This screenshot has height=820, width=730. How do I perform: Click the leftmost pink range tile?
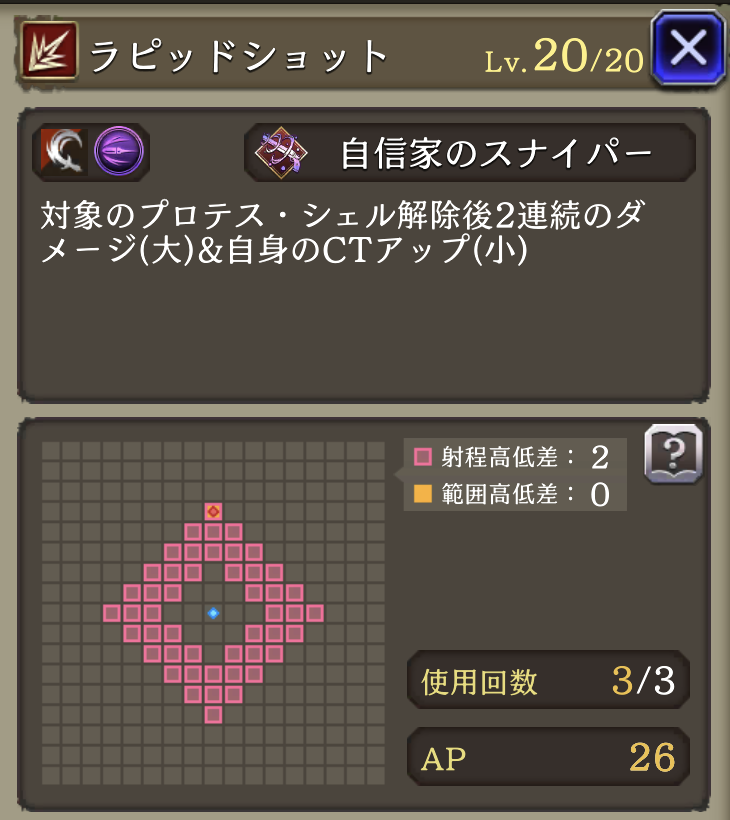point(111,613)
